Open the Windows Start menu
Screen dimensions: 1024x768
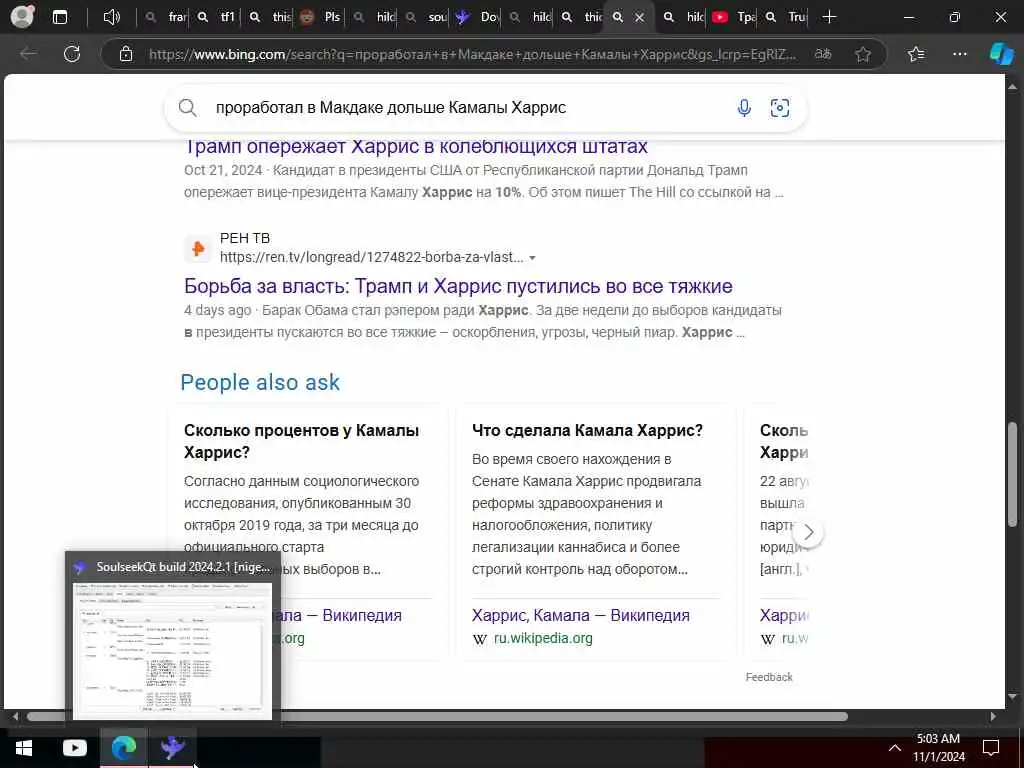(x=24, y=748)
